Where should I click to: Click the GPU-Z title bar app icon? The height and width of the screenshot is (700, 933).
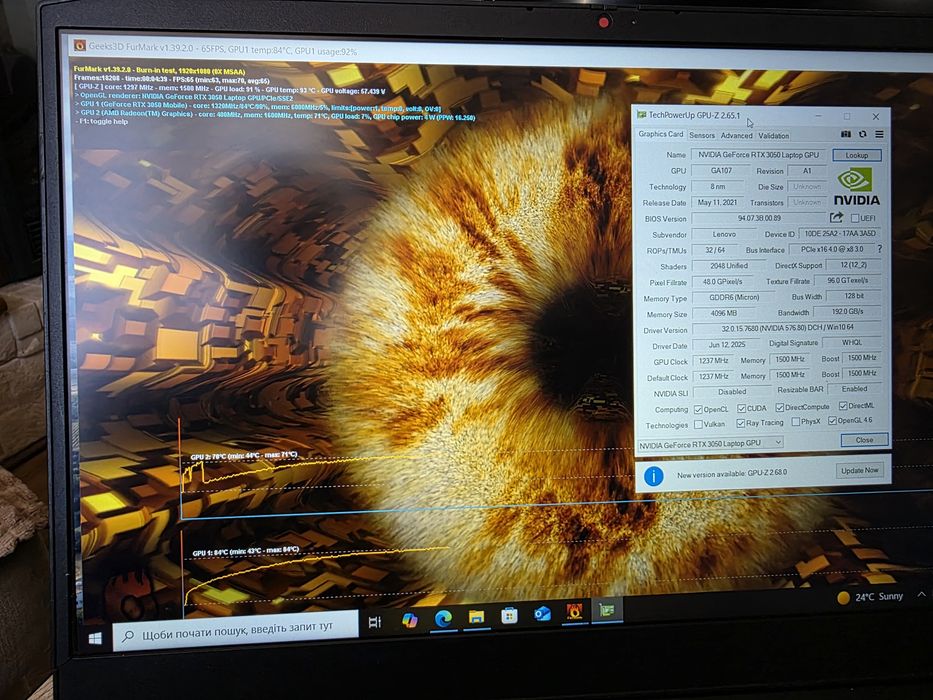click(x=641, y=114)
